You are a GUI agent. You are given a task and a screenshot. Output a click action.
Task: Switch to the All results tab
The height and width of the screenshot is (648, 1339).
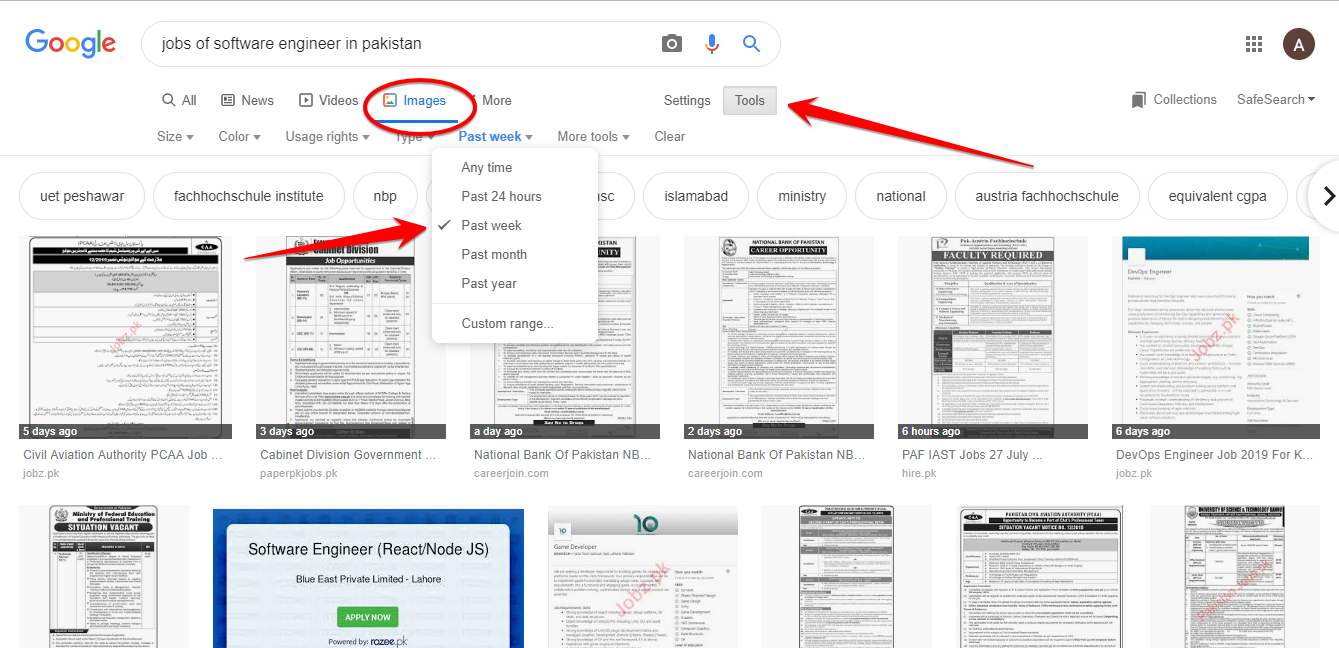pos(179,100)
